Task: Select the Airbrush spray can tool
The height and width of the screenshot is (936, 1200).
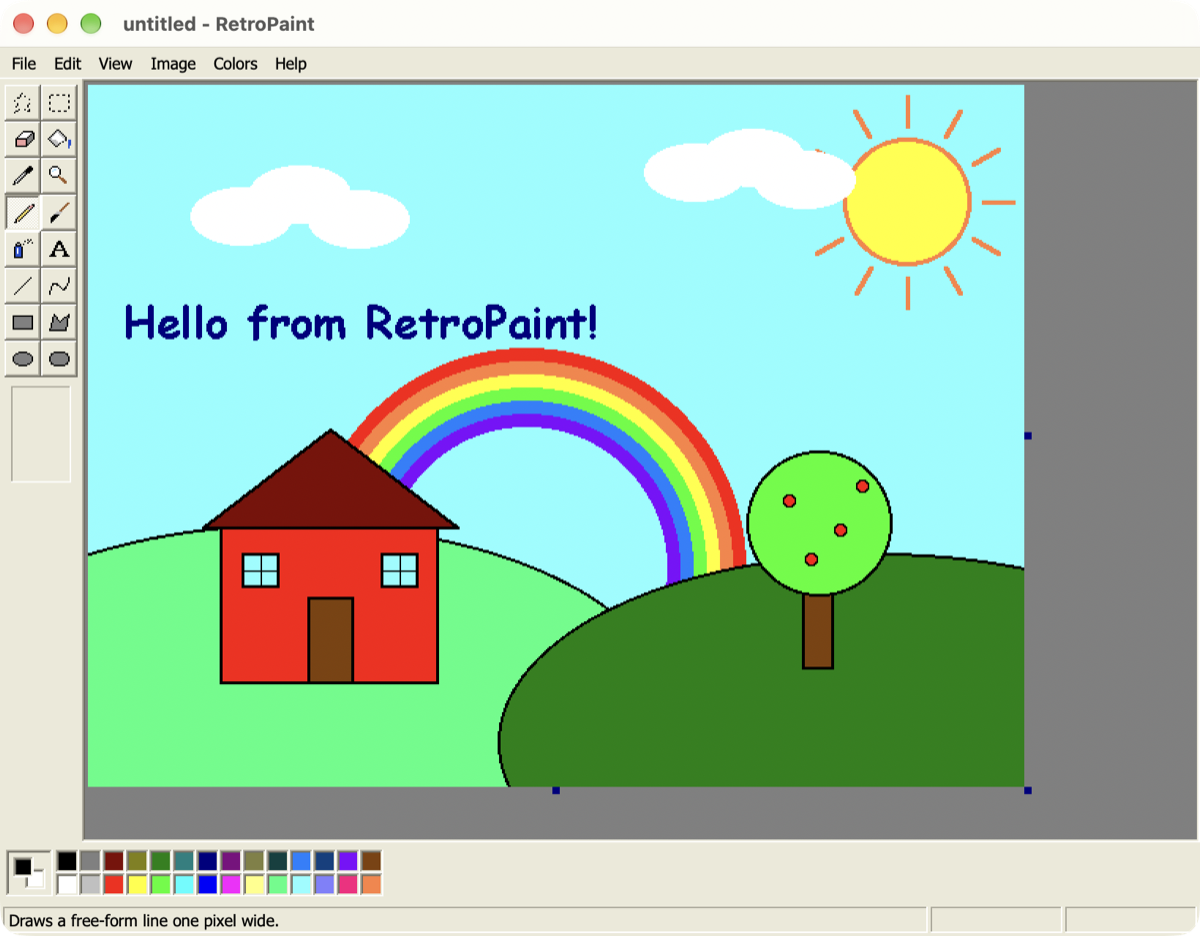Action: [x=23, y=249]
